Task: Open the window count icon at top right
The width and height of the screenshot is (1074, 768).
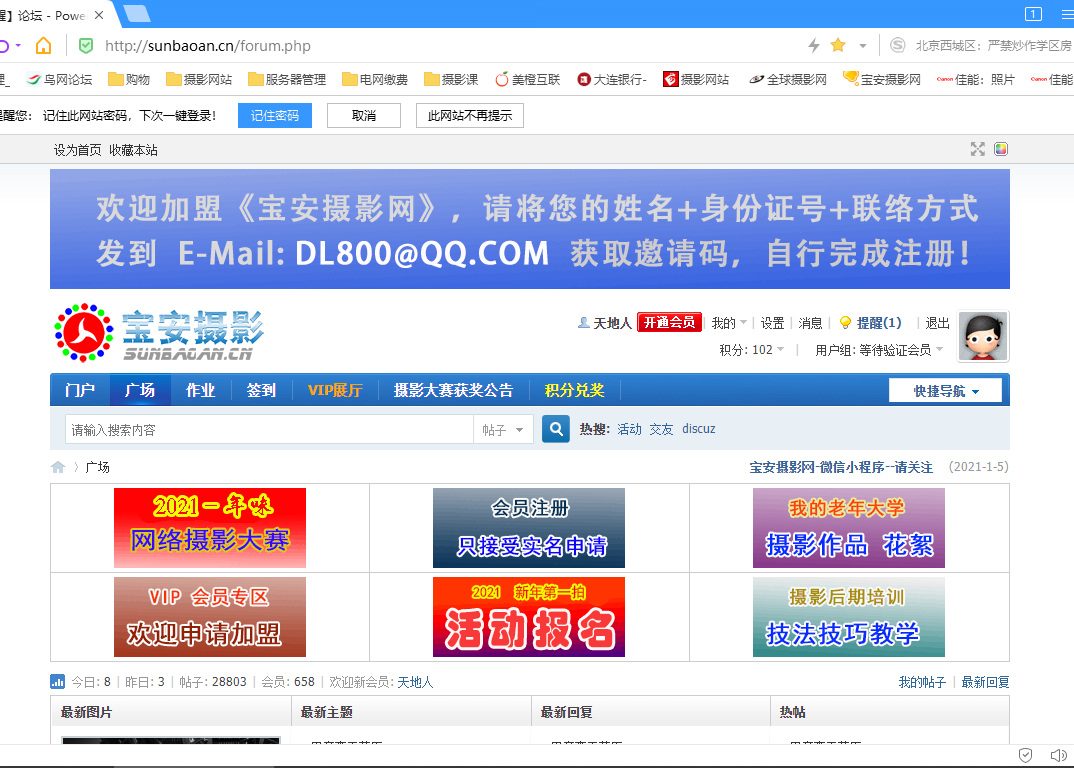Action: click(1033, 14)
